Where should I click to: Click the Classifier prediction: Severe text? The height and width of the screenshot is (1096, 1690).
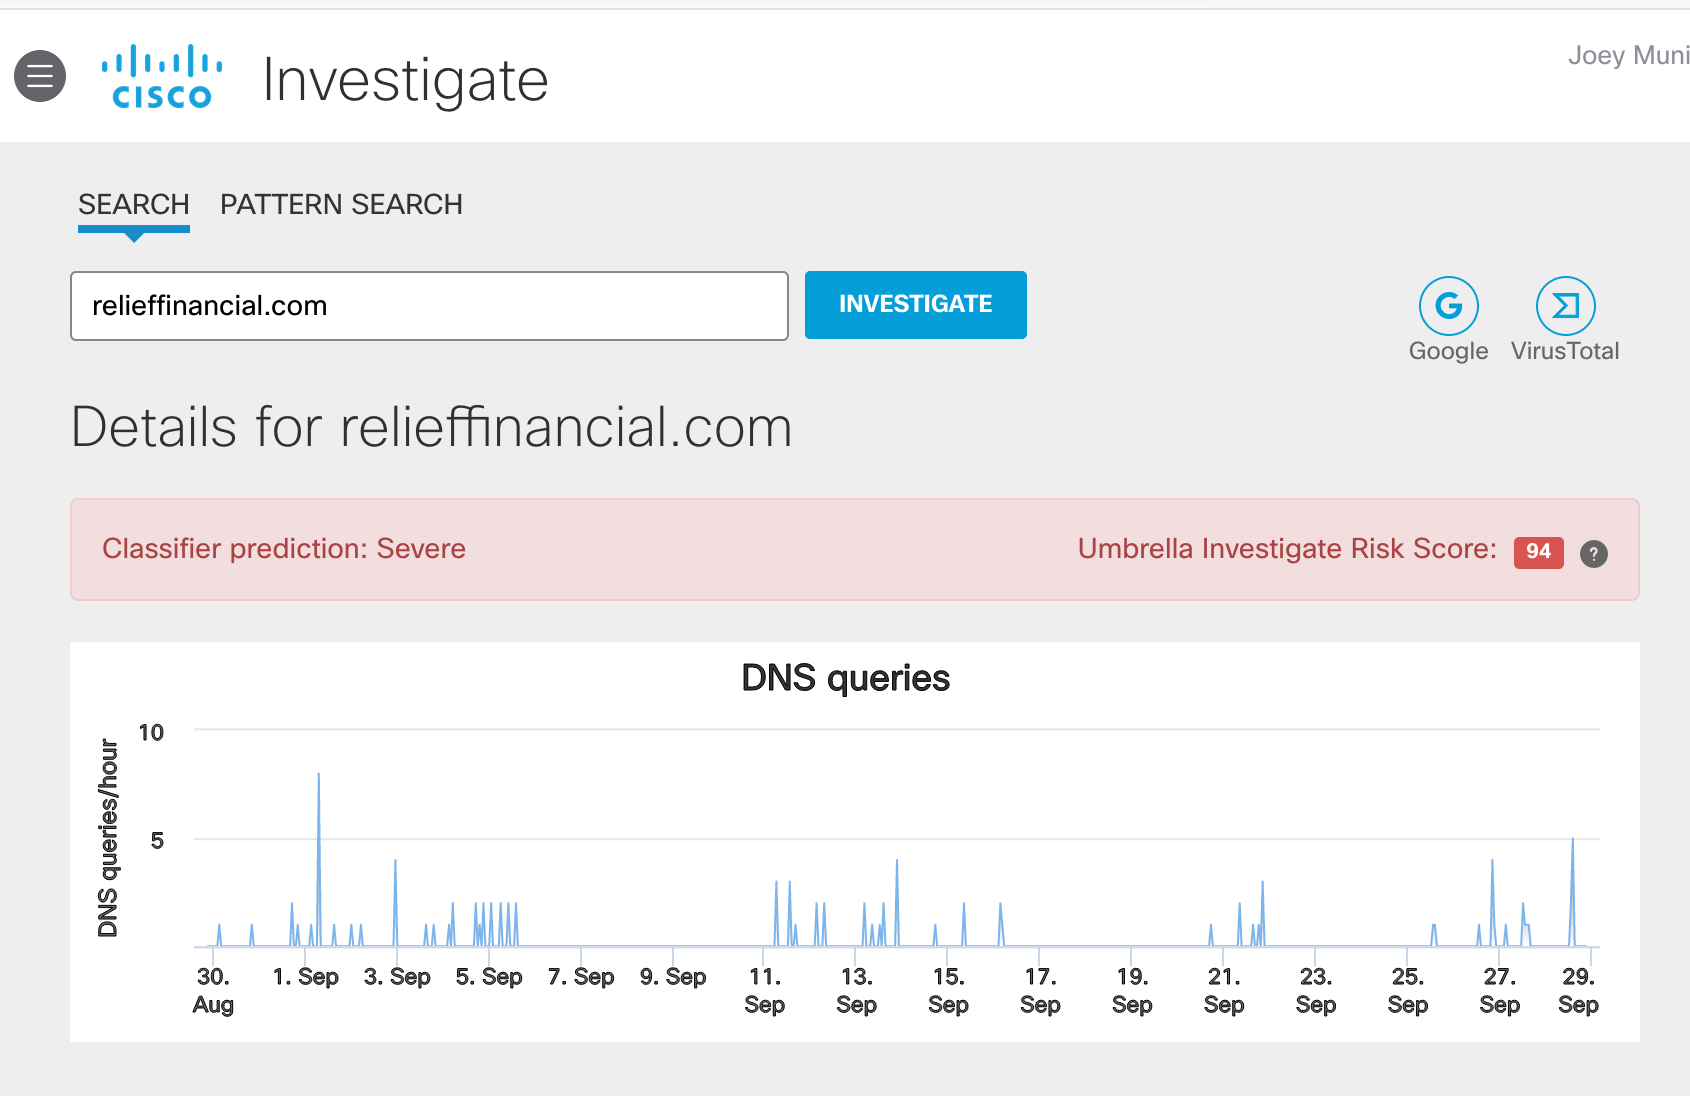(x=284, y=549)
